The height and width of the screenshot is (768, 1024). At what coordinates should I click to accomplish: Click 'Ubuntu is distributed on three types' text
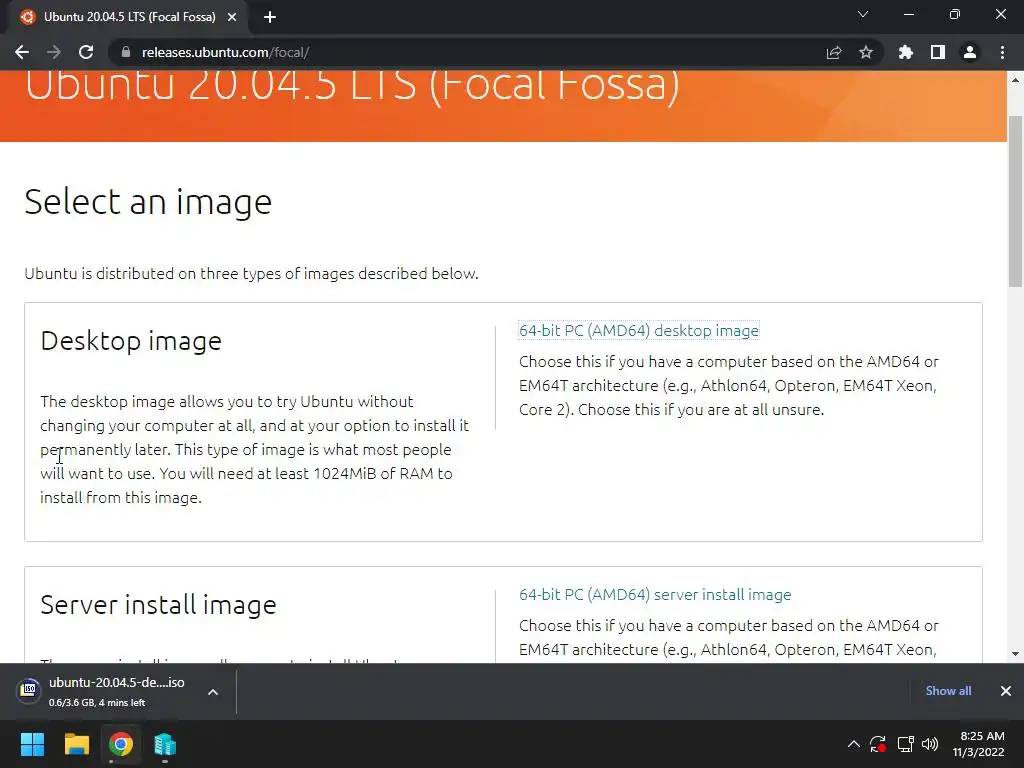[251, 274]
